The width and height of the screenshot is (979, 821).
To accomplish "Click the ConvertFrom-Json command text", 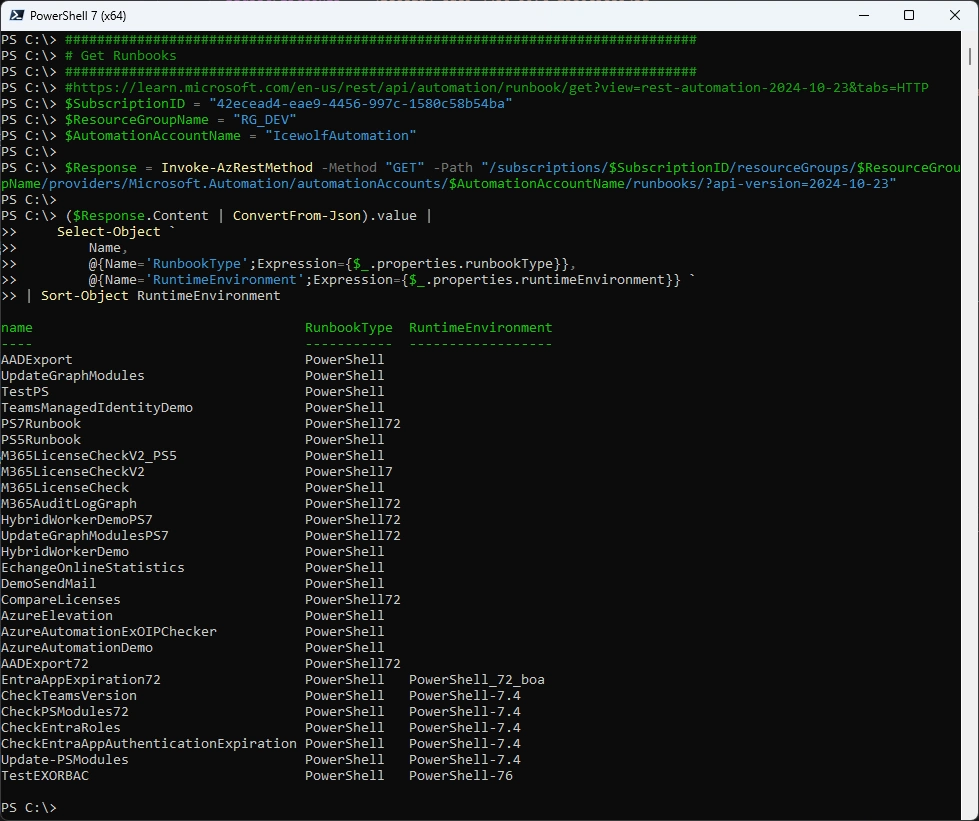I will pos(297,215).
